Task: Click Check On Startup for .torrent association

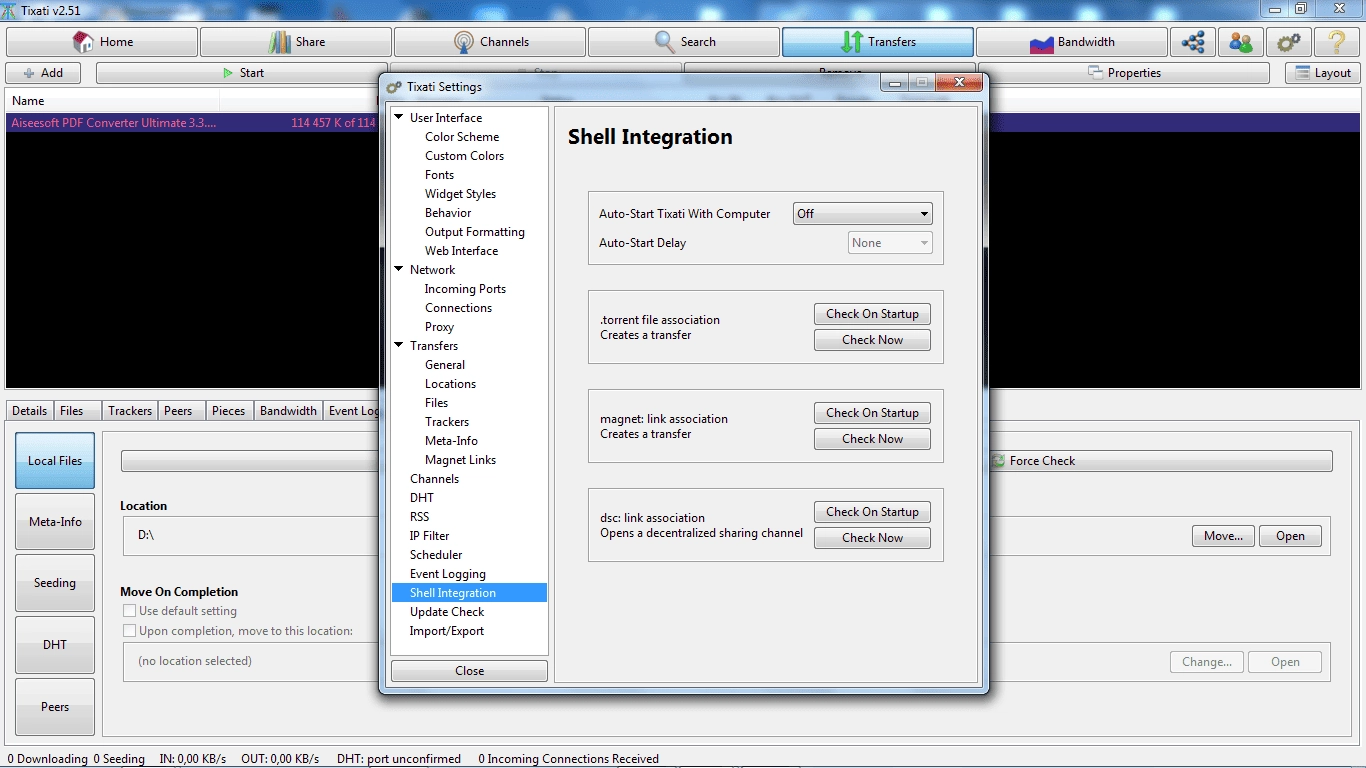Action: click(872, 314)
